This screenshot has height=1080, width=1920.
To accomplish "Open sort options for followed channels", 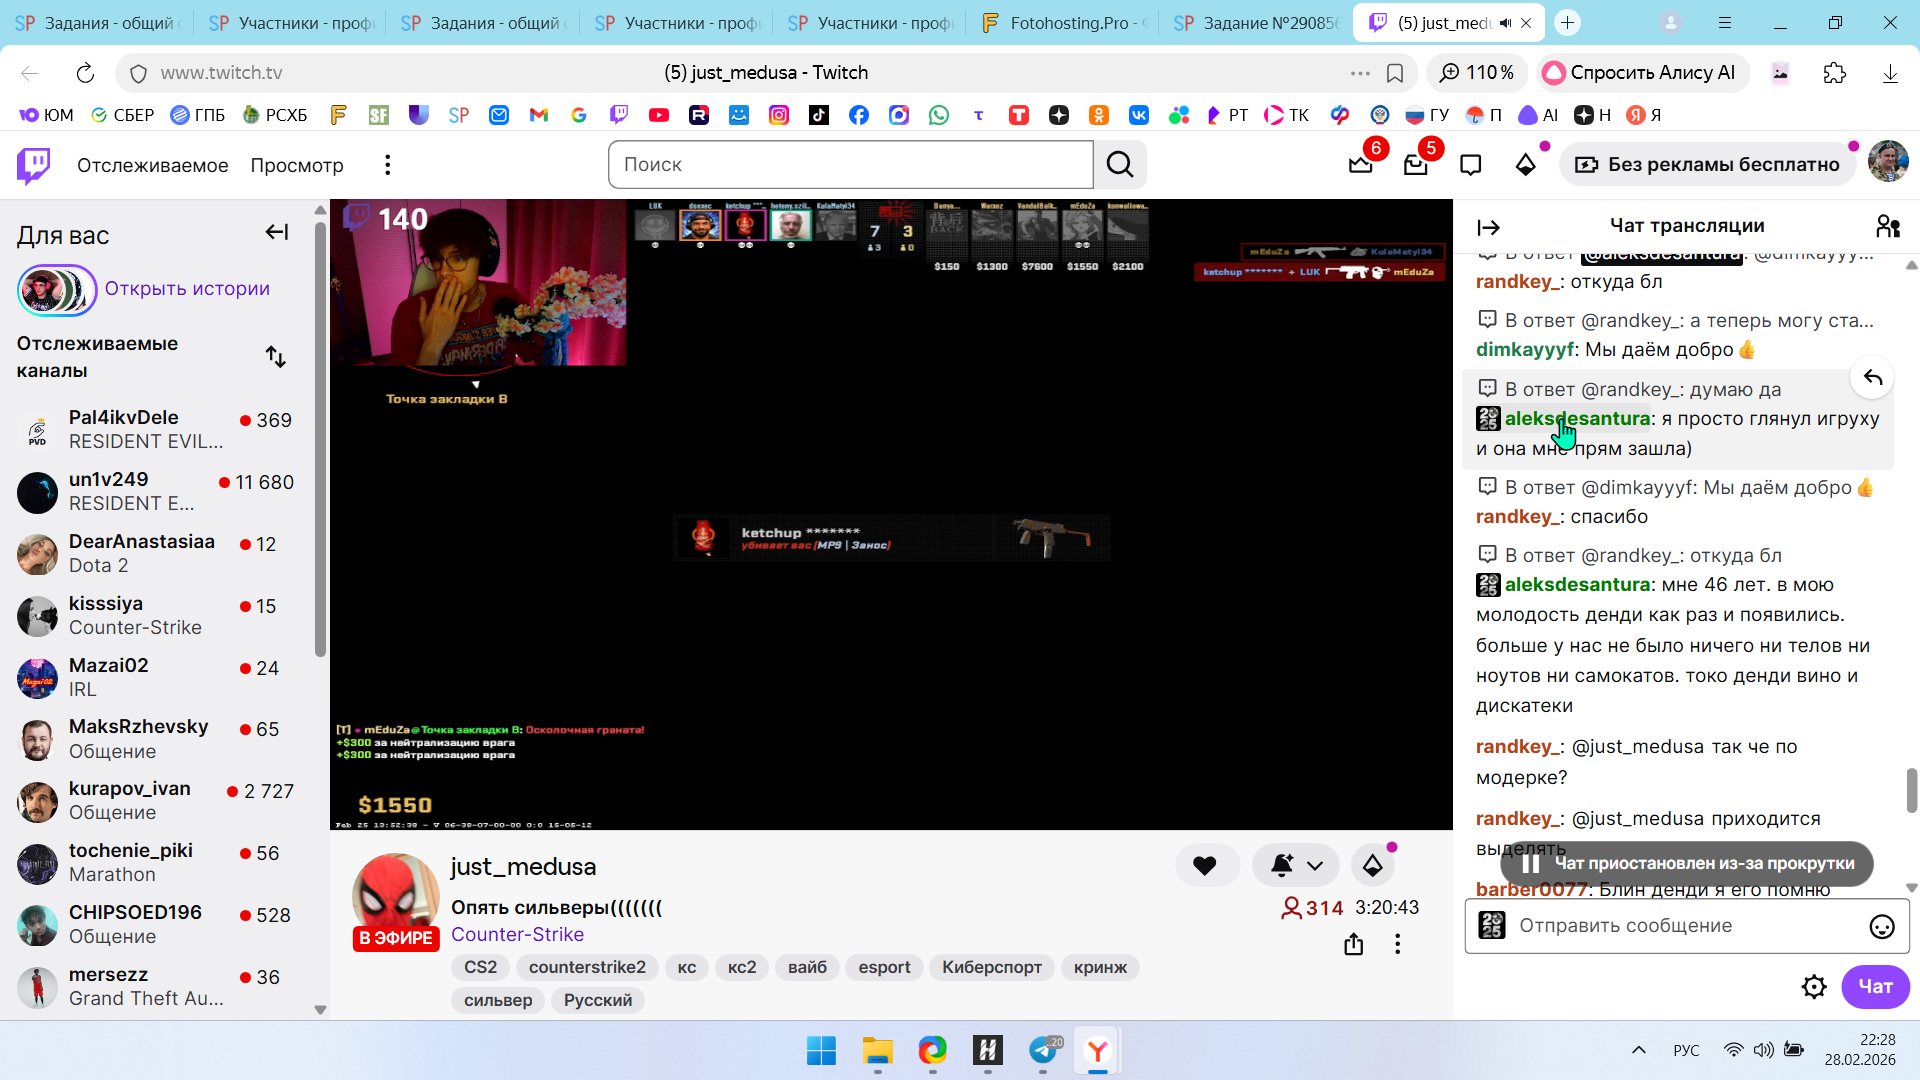I will pos(276,357).
